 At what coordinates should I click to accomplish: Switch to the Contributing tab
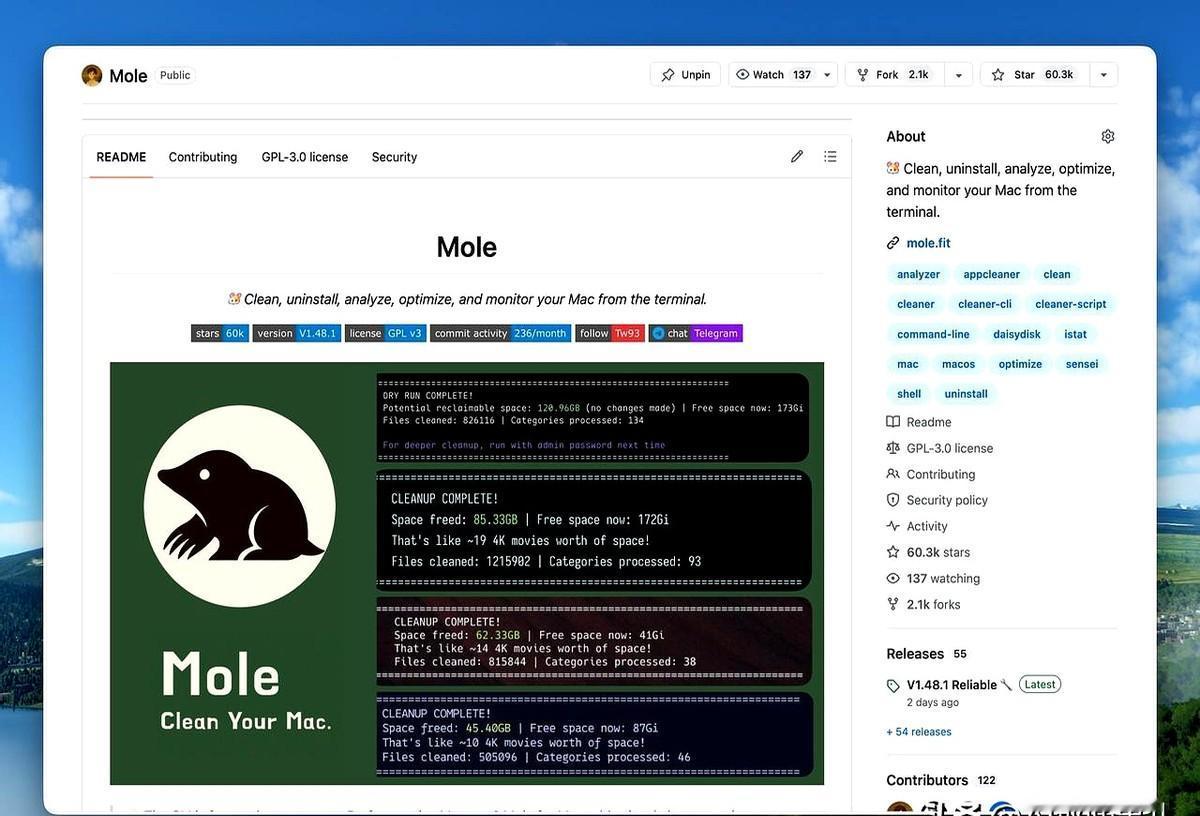203,157
